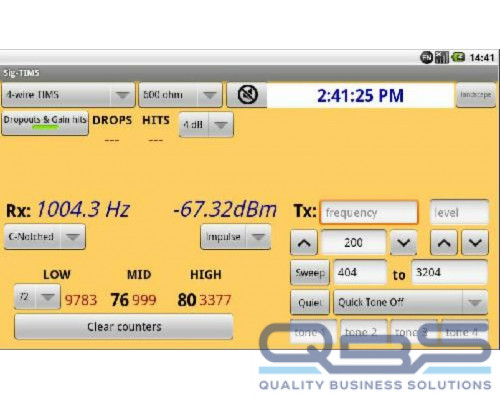
Task: Open the C-Notched filter dropdown
Action: click(x=45, y=237)
